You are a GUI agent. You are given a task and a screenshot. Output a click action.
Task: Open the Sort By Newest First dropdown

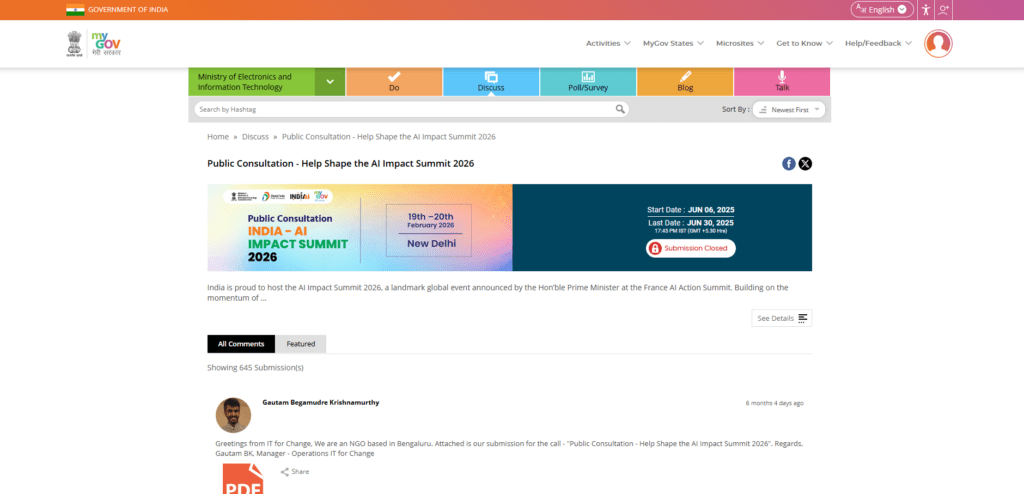pos(789,110)
